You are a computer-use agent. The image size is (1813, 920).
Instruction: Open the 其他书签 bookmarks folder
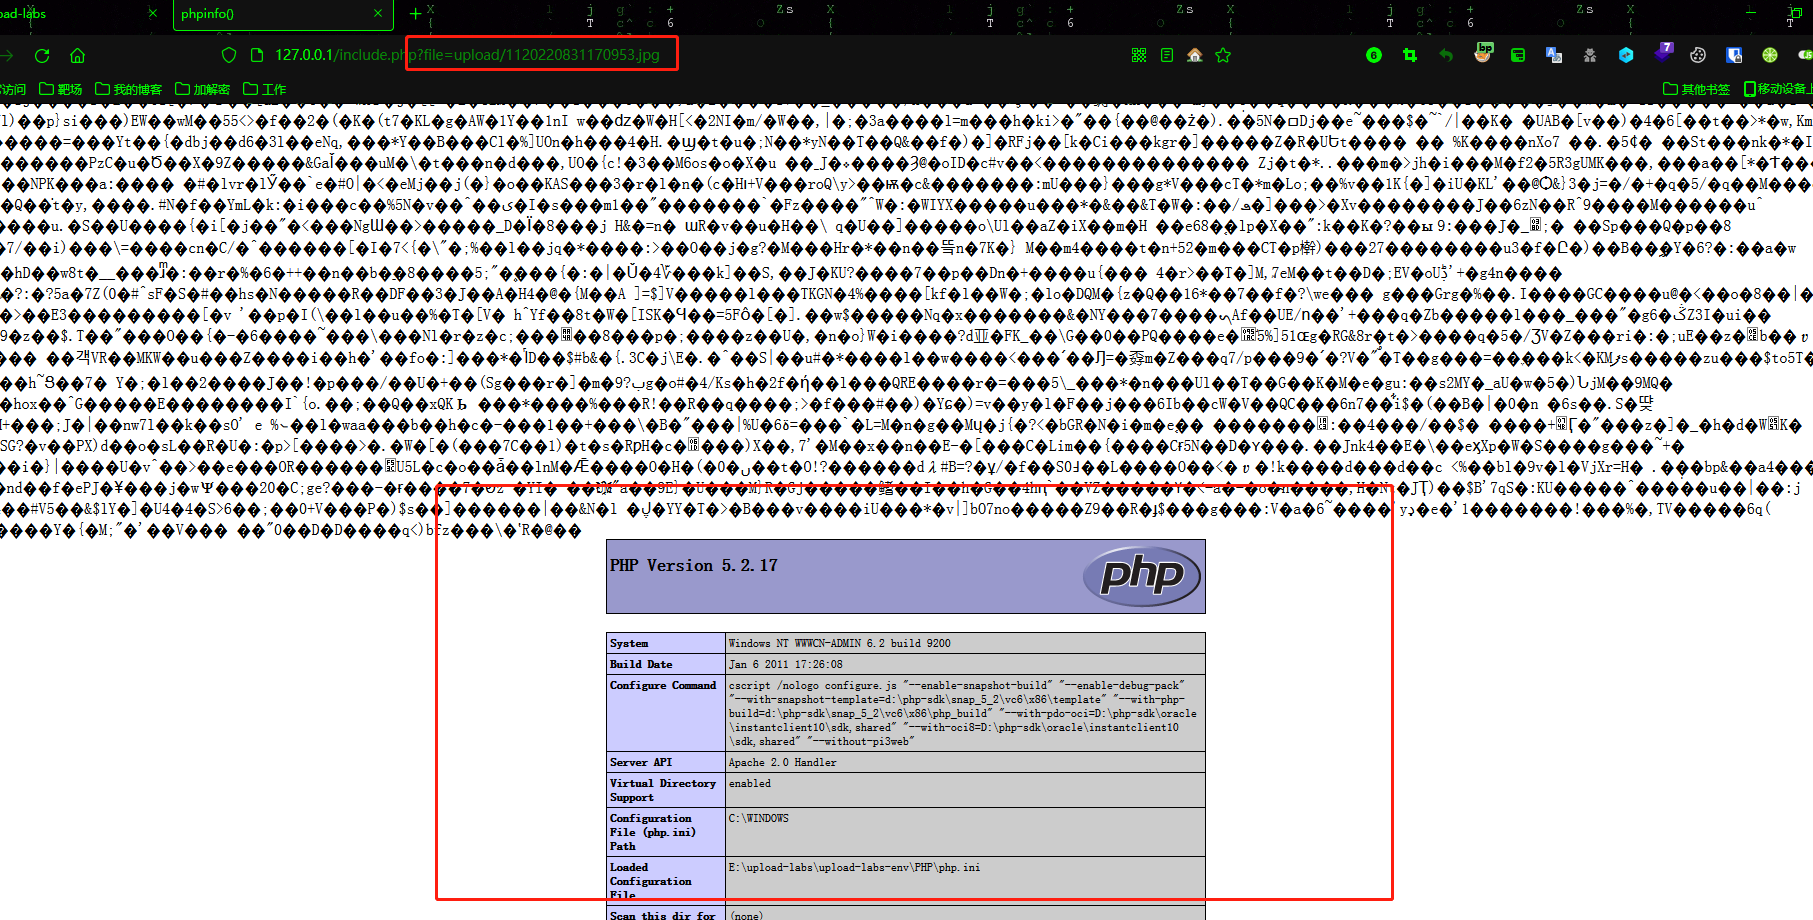(x=1697, y=89)
